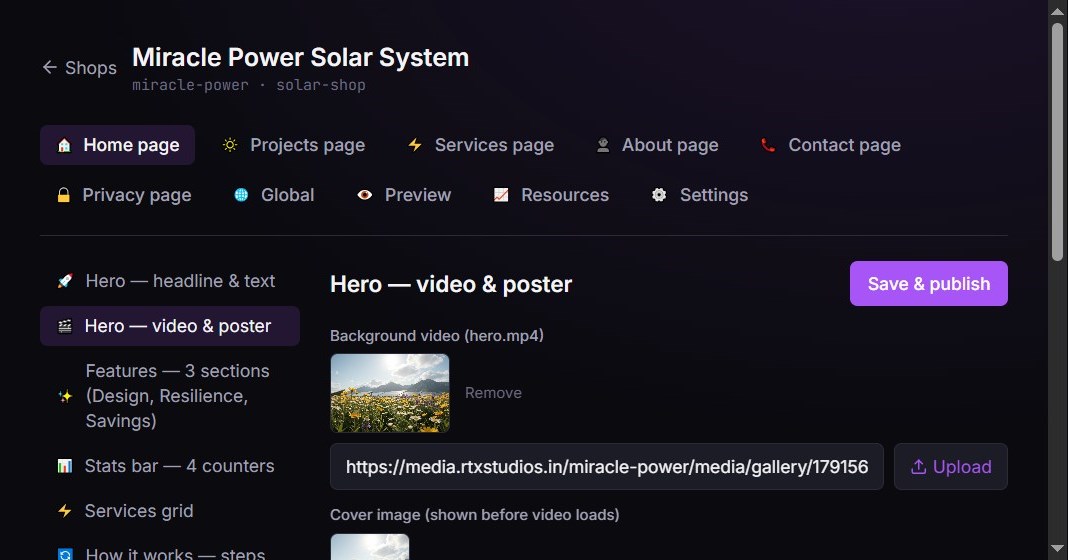Screen dimensions: 1068x560
Task: Click the globe icon beside Global
Action: coord(241,195)
